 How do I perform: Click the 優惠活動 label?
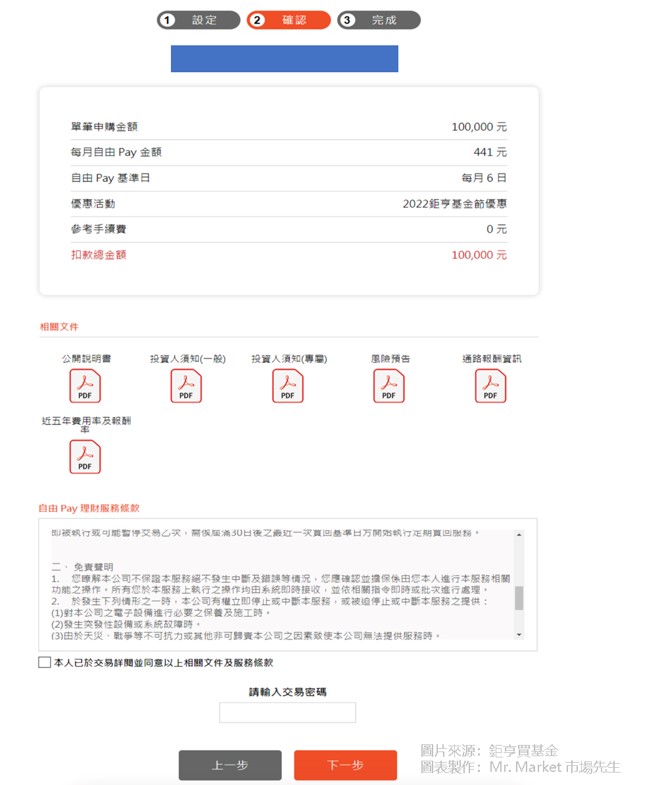93,204
